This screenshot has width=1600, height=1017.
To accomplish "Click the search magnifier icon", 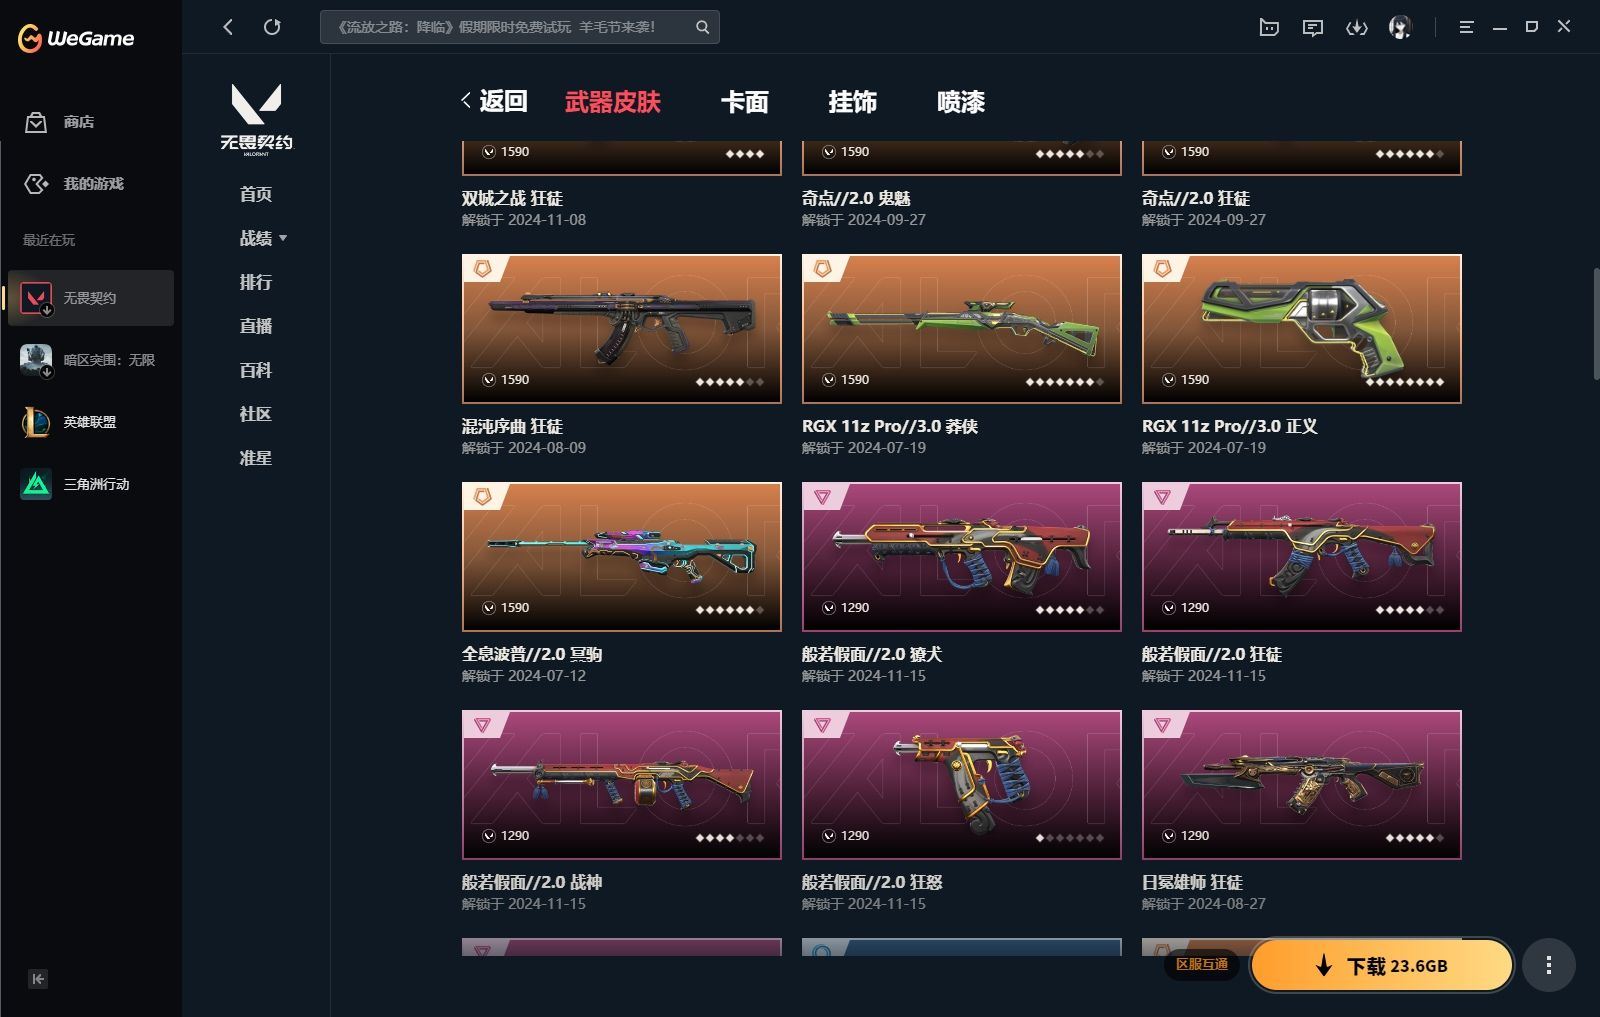I will [x=703, y=27].
